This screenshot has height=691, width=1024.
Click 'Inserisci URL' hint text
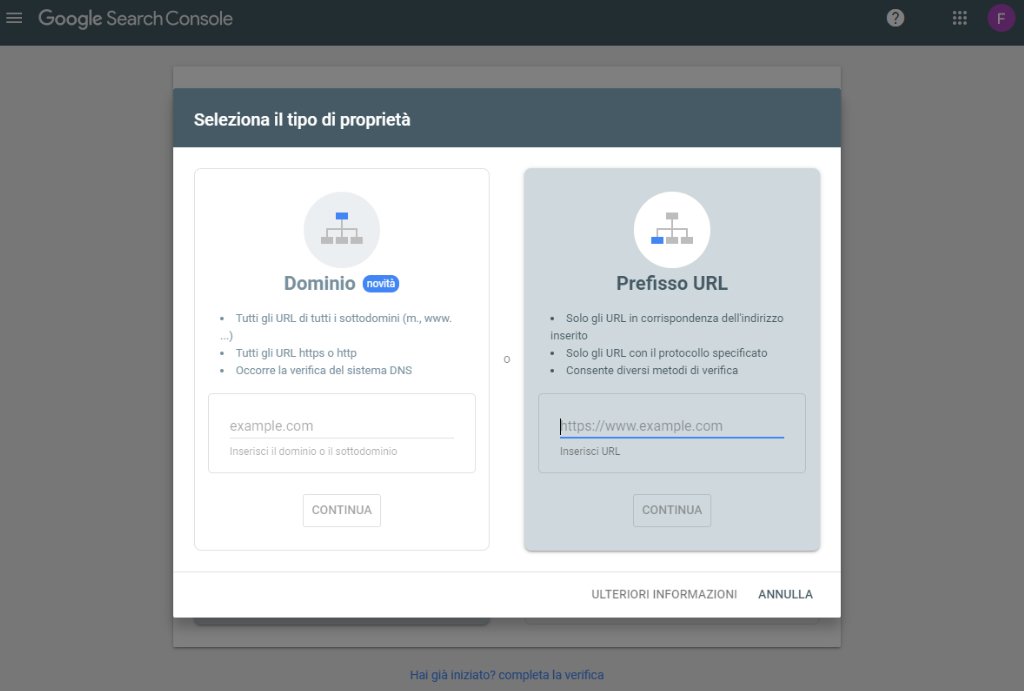tap(590, 451)
